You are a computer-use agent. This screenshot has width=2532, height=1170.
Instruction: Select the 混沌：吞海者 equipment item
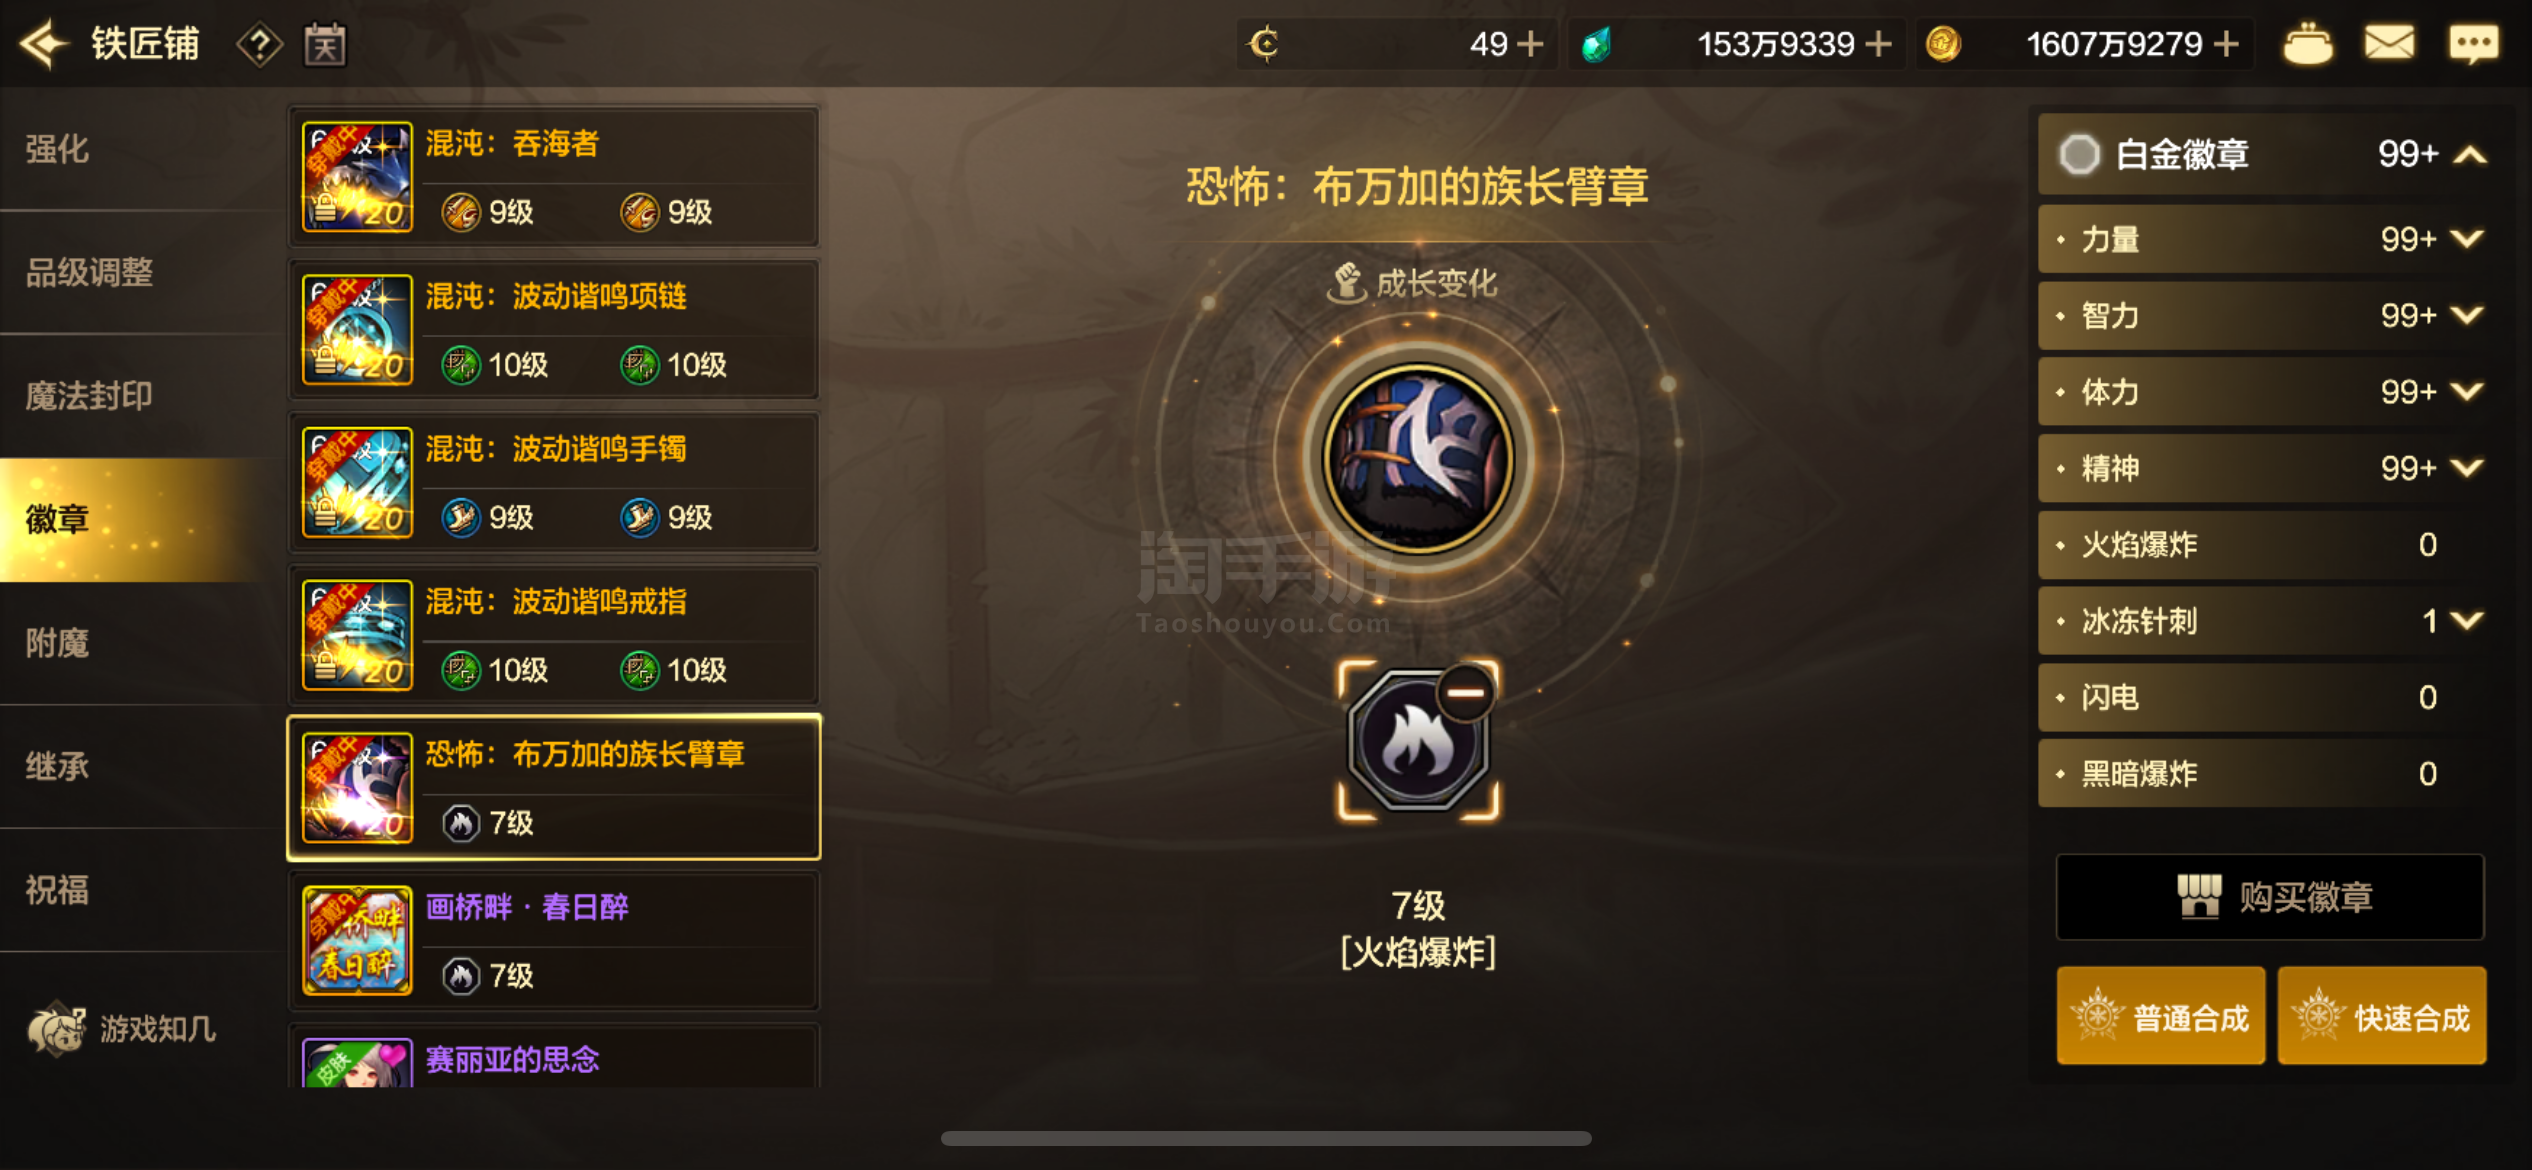(x=554, y=177)
